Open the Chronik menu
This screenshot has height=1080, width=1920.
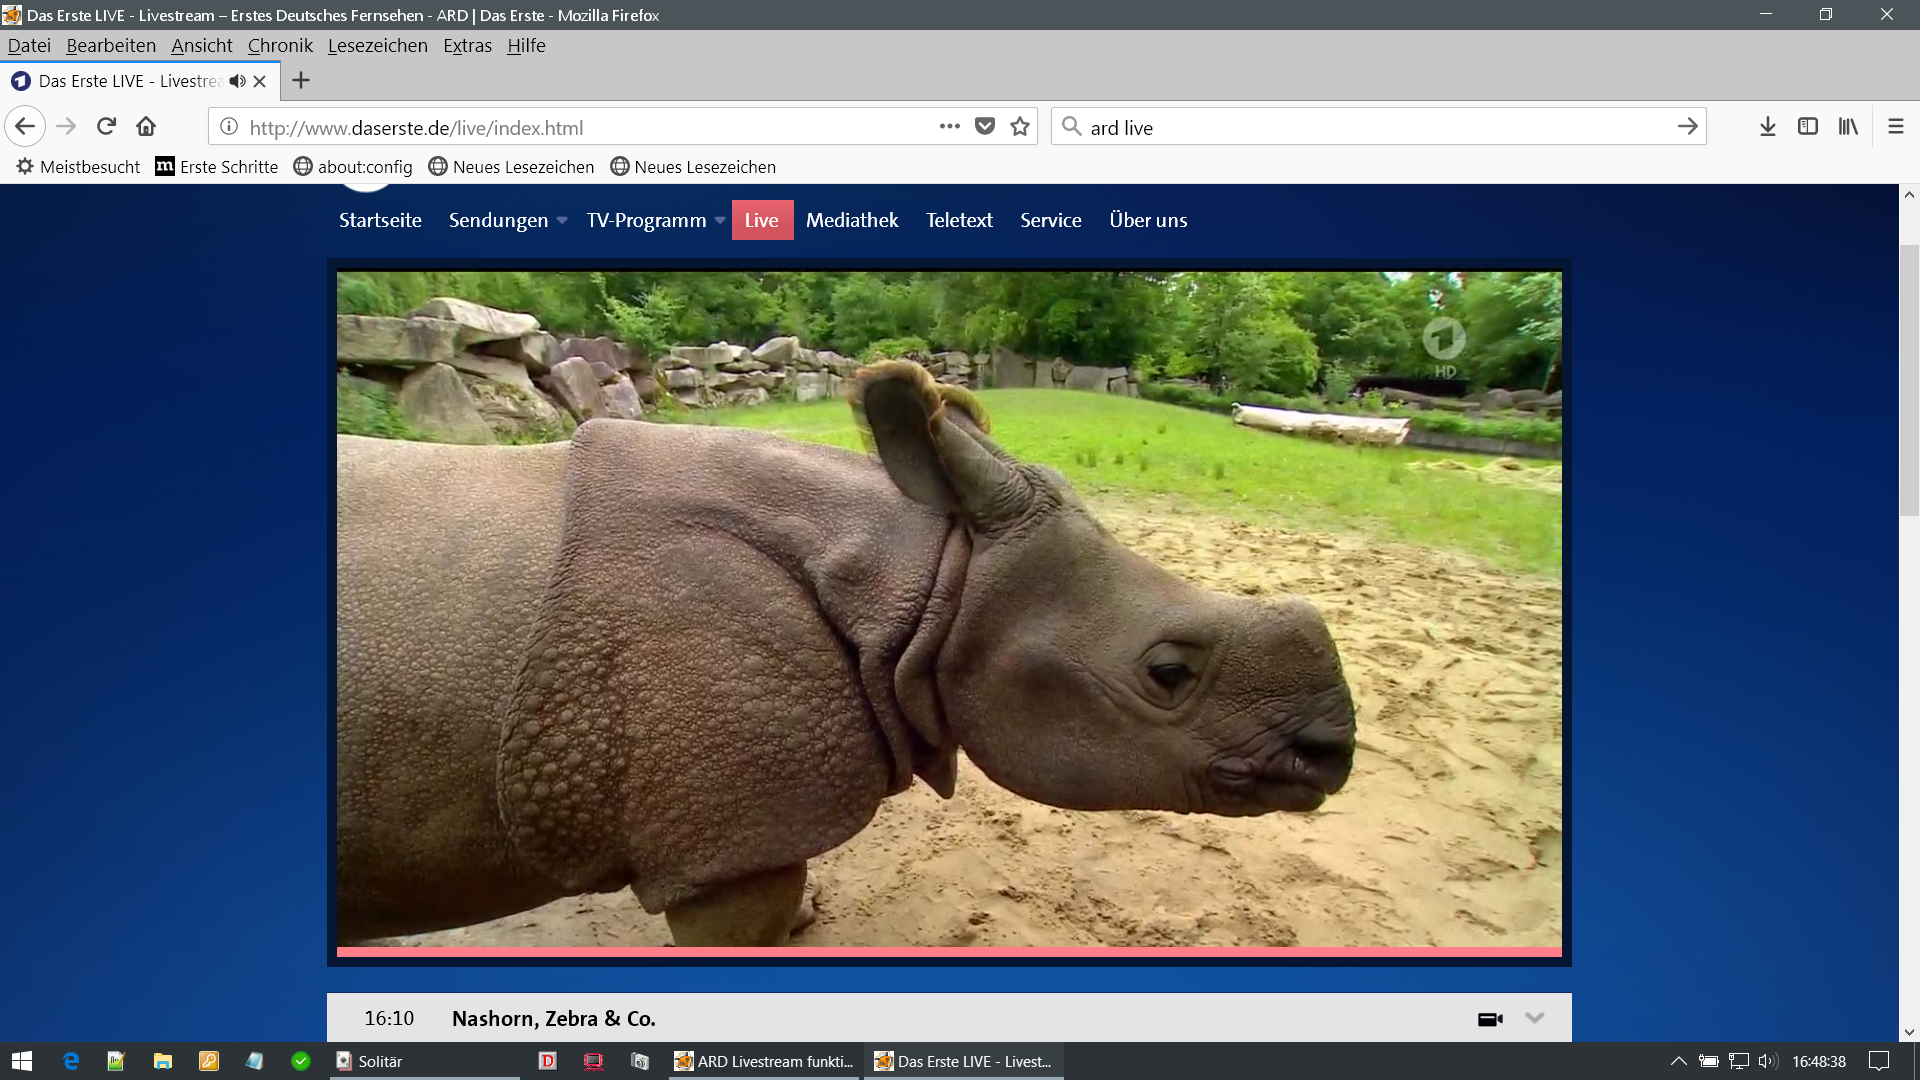280,46
